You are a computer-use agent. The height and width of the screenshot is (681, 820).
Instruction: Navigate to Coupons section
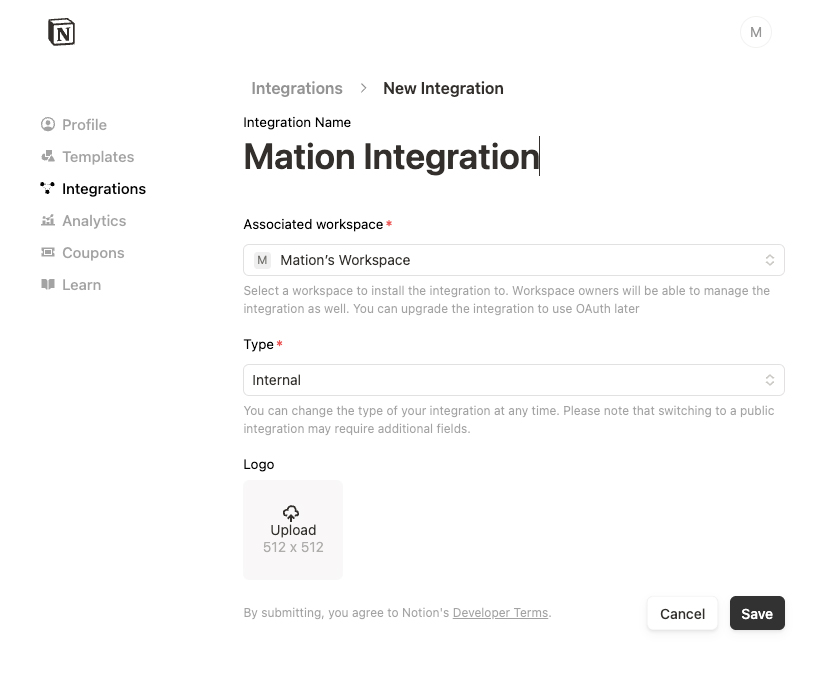point(83,253)
